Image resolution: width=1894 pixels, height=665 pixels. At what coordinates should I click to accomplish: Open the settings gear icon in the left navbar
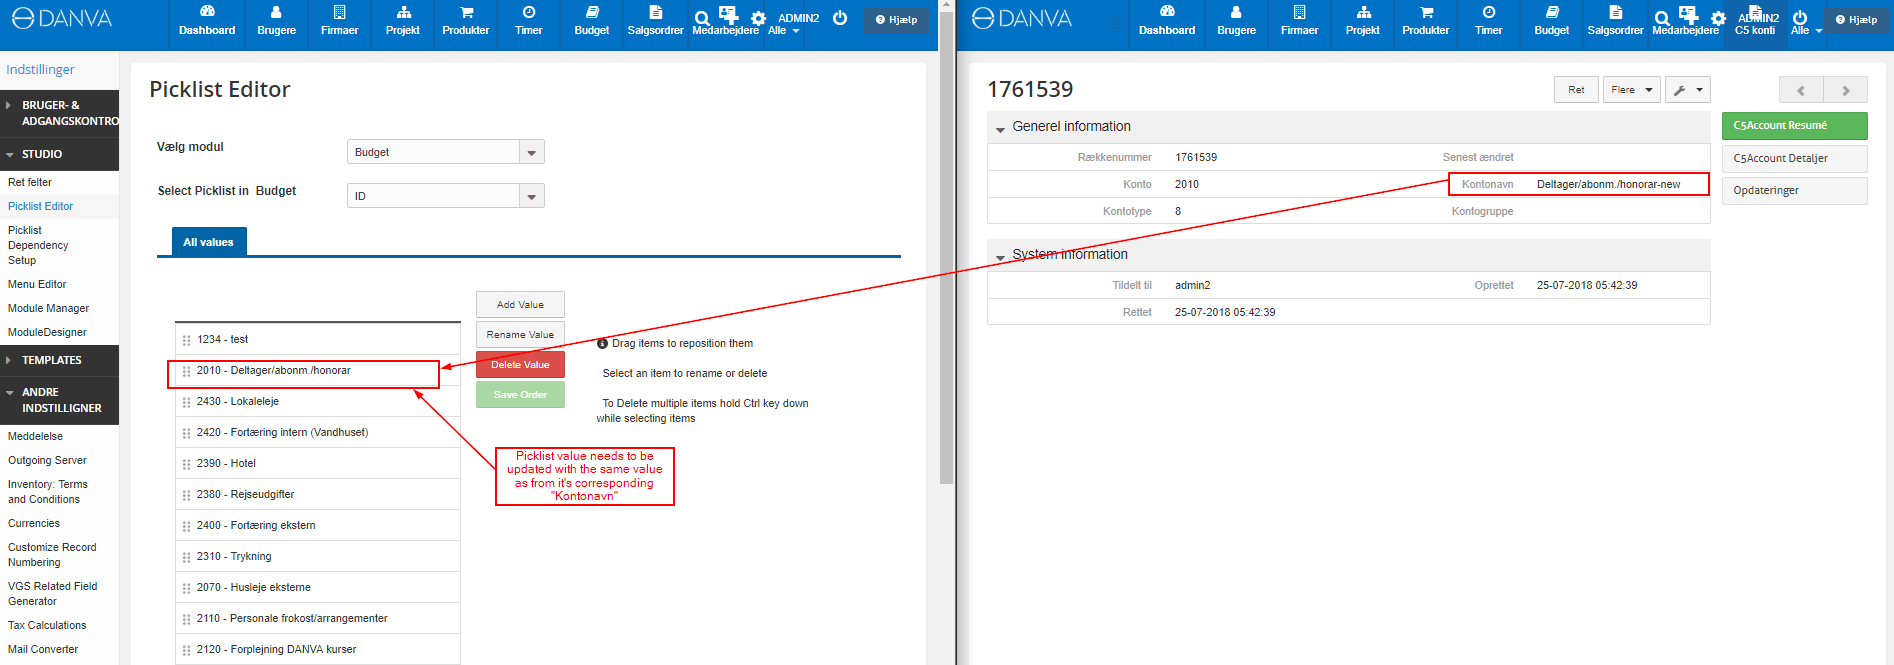coord(758,19)
